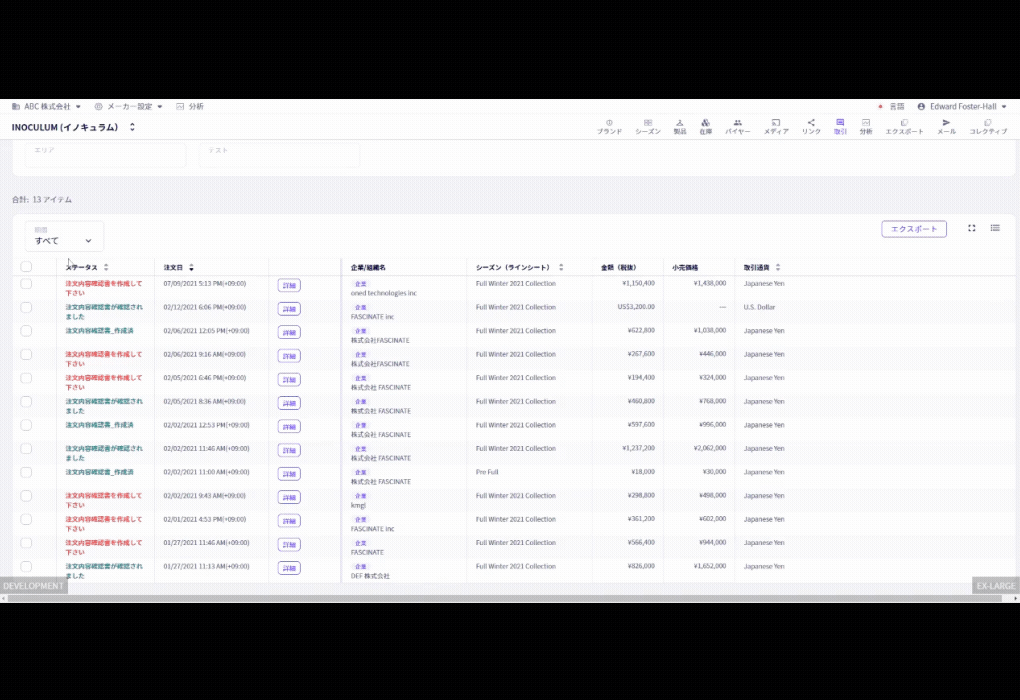Tick the select-all checkbox in table header

click(x=26, y=266)
